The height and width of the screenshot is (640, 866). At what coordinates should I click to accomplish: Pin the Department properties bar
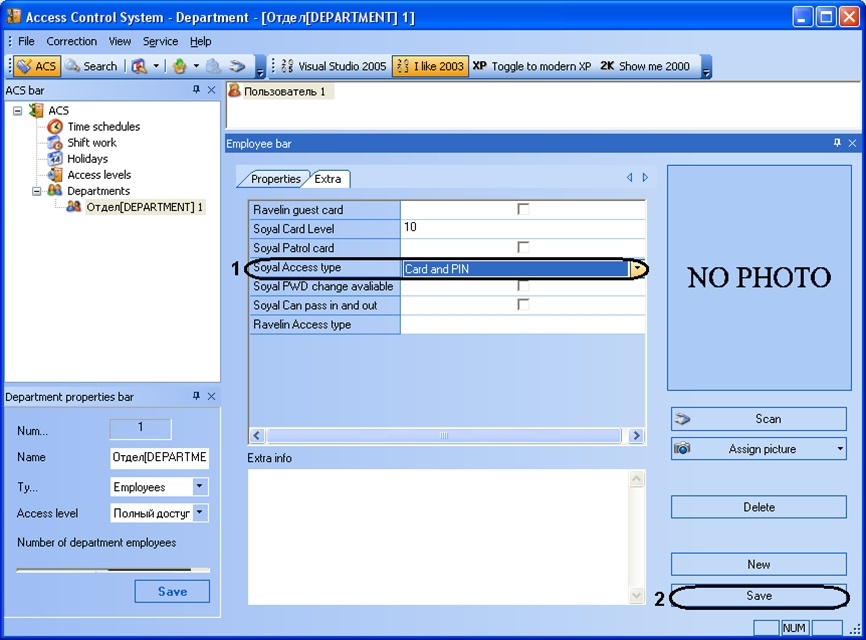click(196, 396)
